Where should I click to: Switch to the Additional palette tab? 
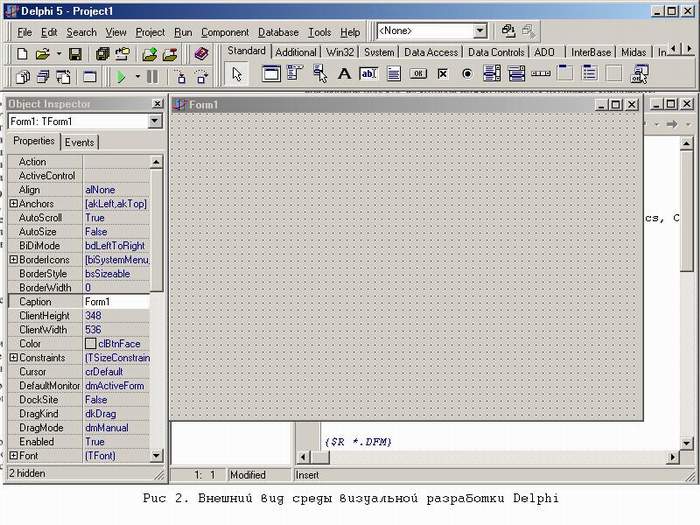tap(296, 52)
